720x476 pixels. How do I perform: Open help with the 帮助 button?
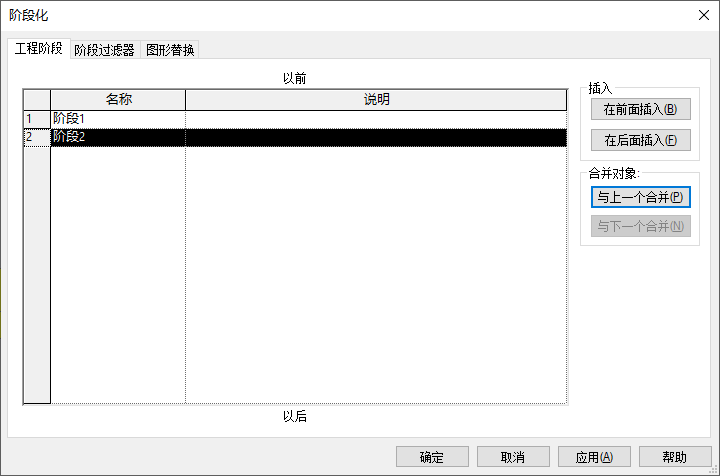tap(675, 457)
